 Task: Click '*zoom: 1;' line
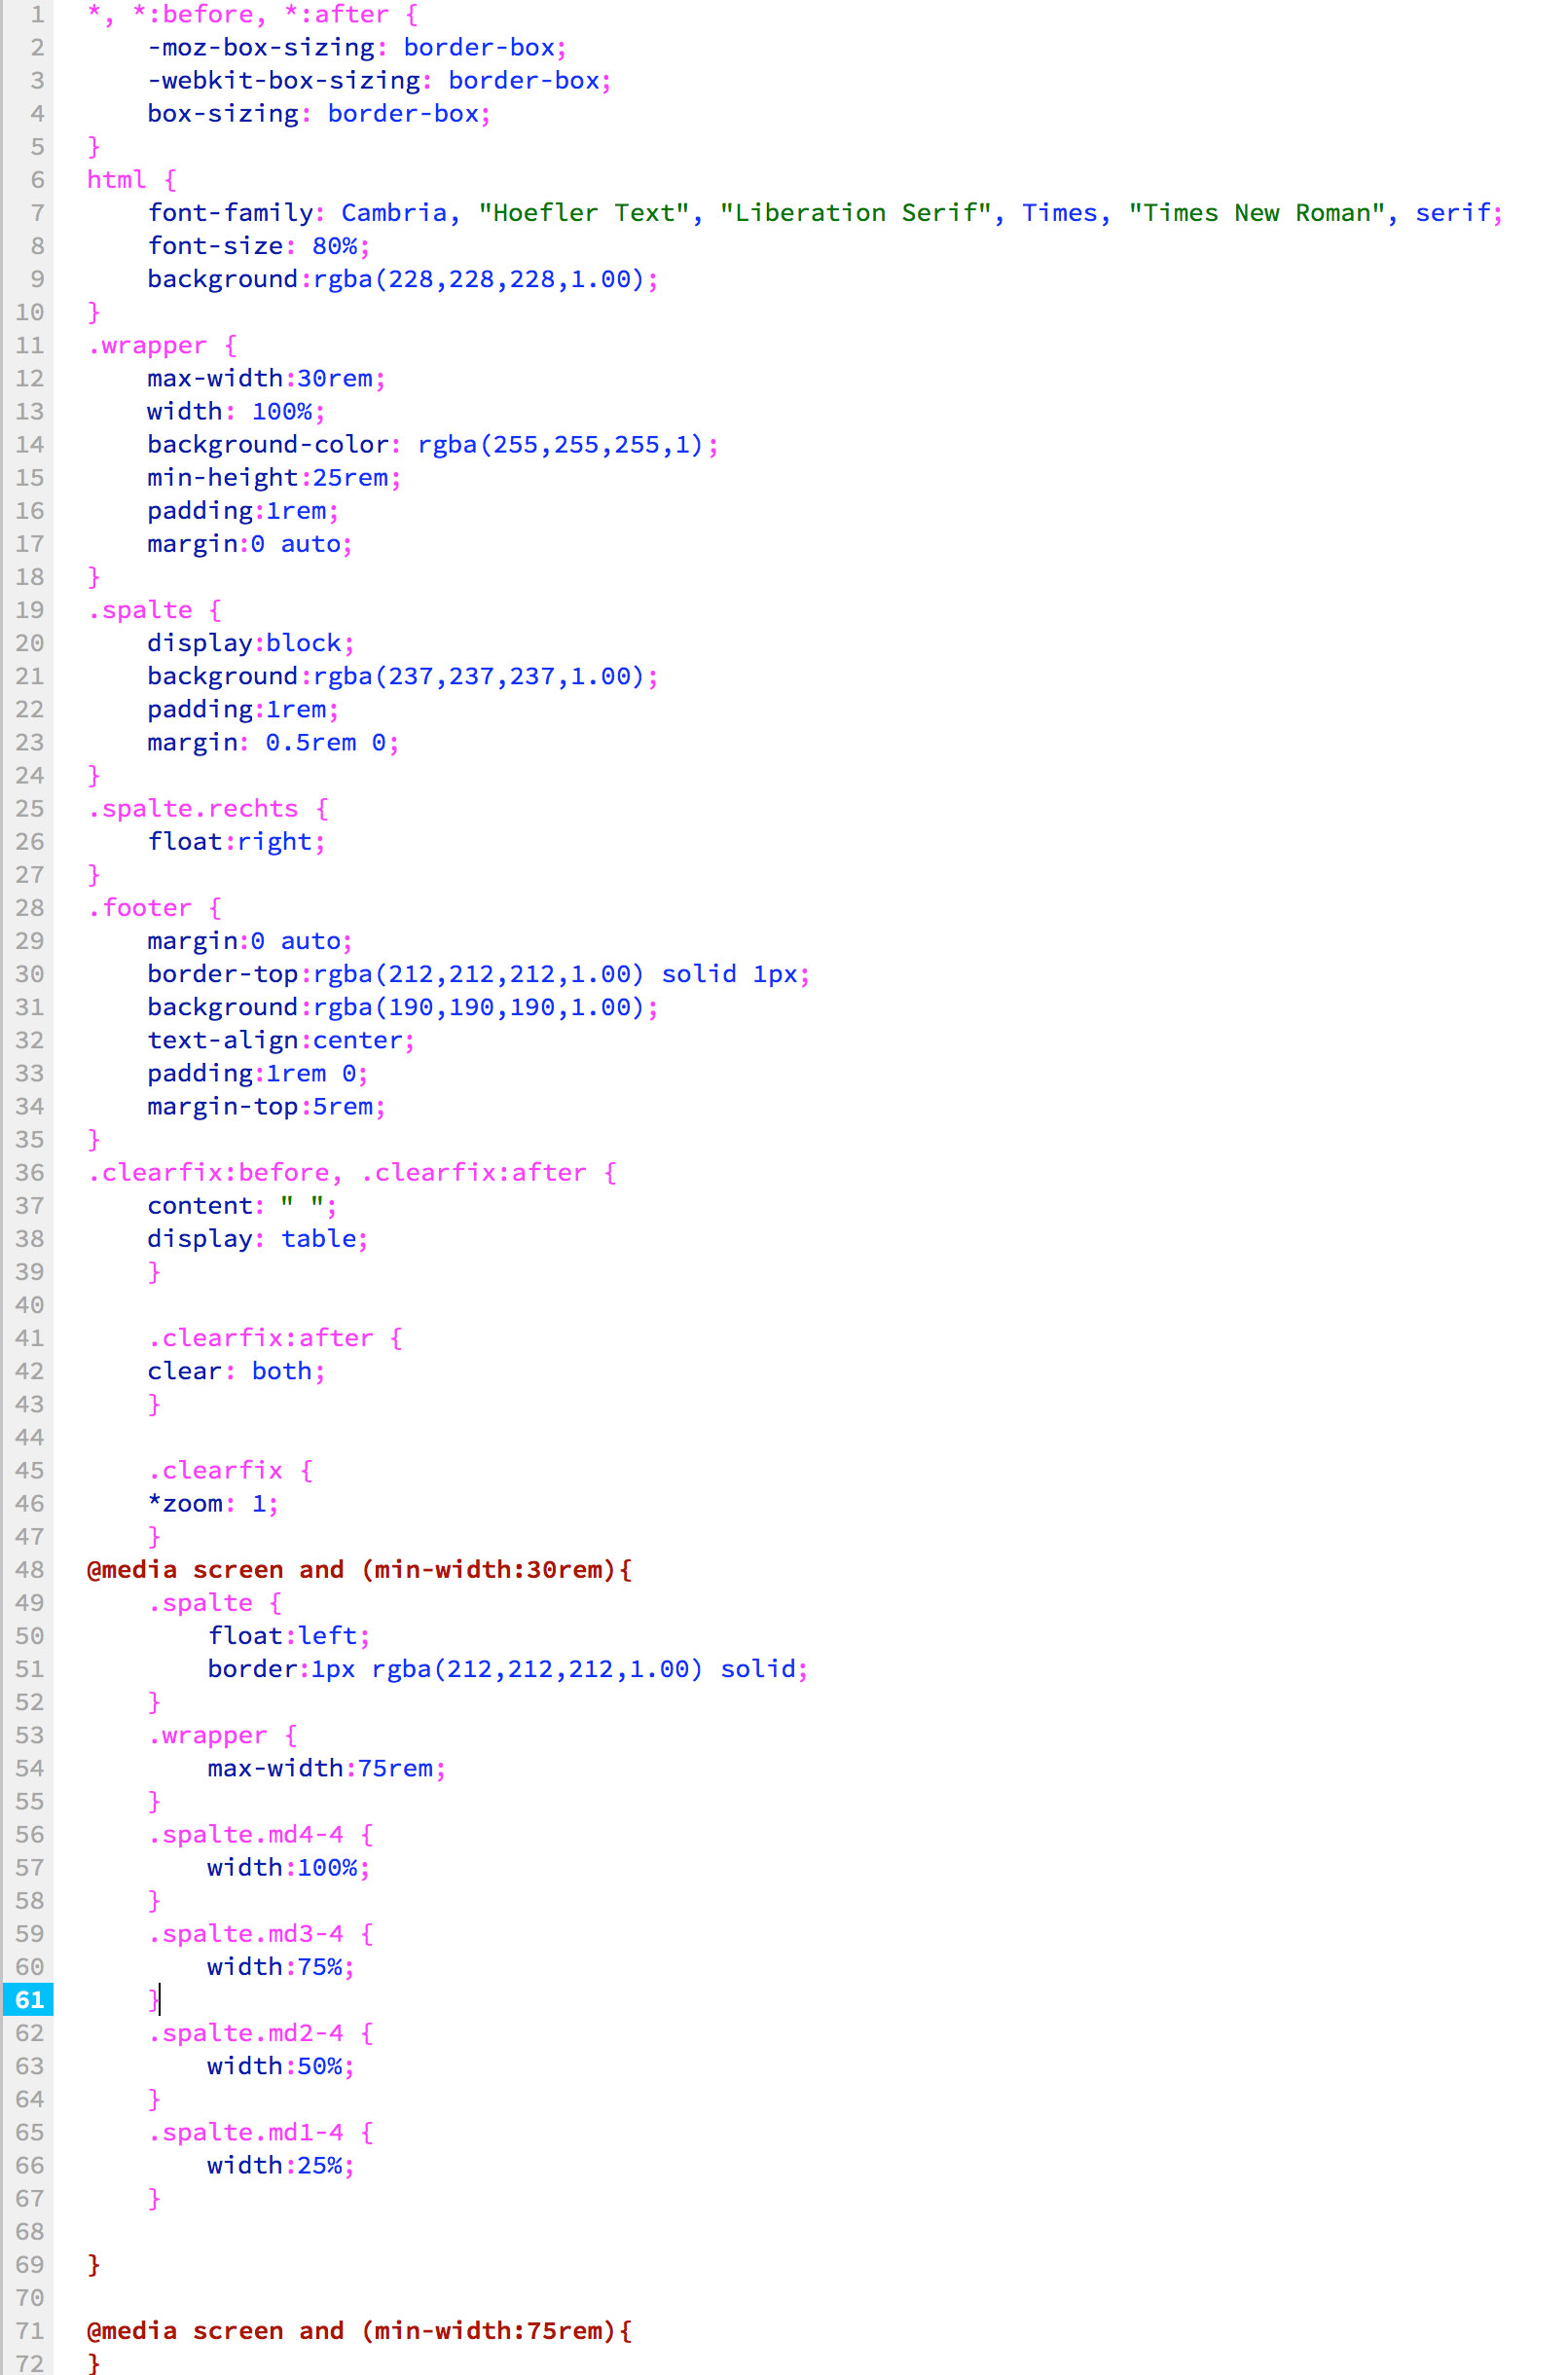pos(213,1504)
